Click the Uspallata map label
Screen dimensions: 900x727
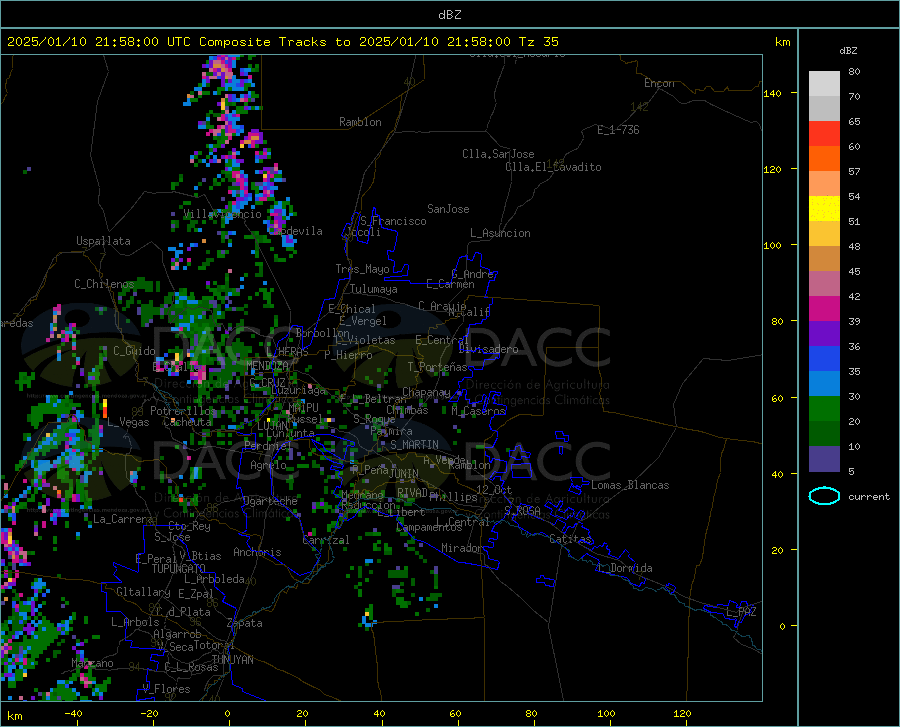pyautogui.click(x=103, y=241)
